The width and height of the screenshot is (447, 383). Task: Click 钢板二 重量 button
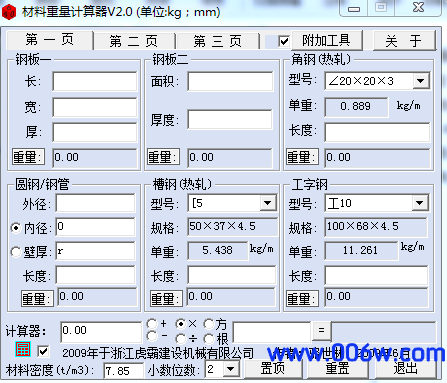tap(163, 157)
